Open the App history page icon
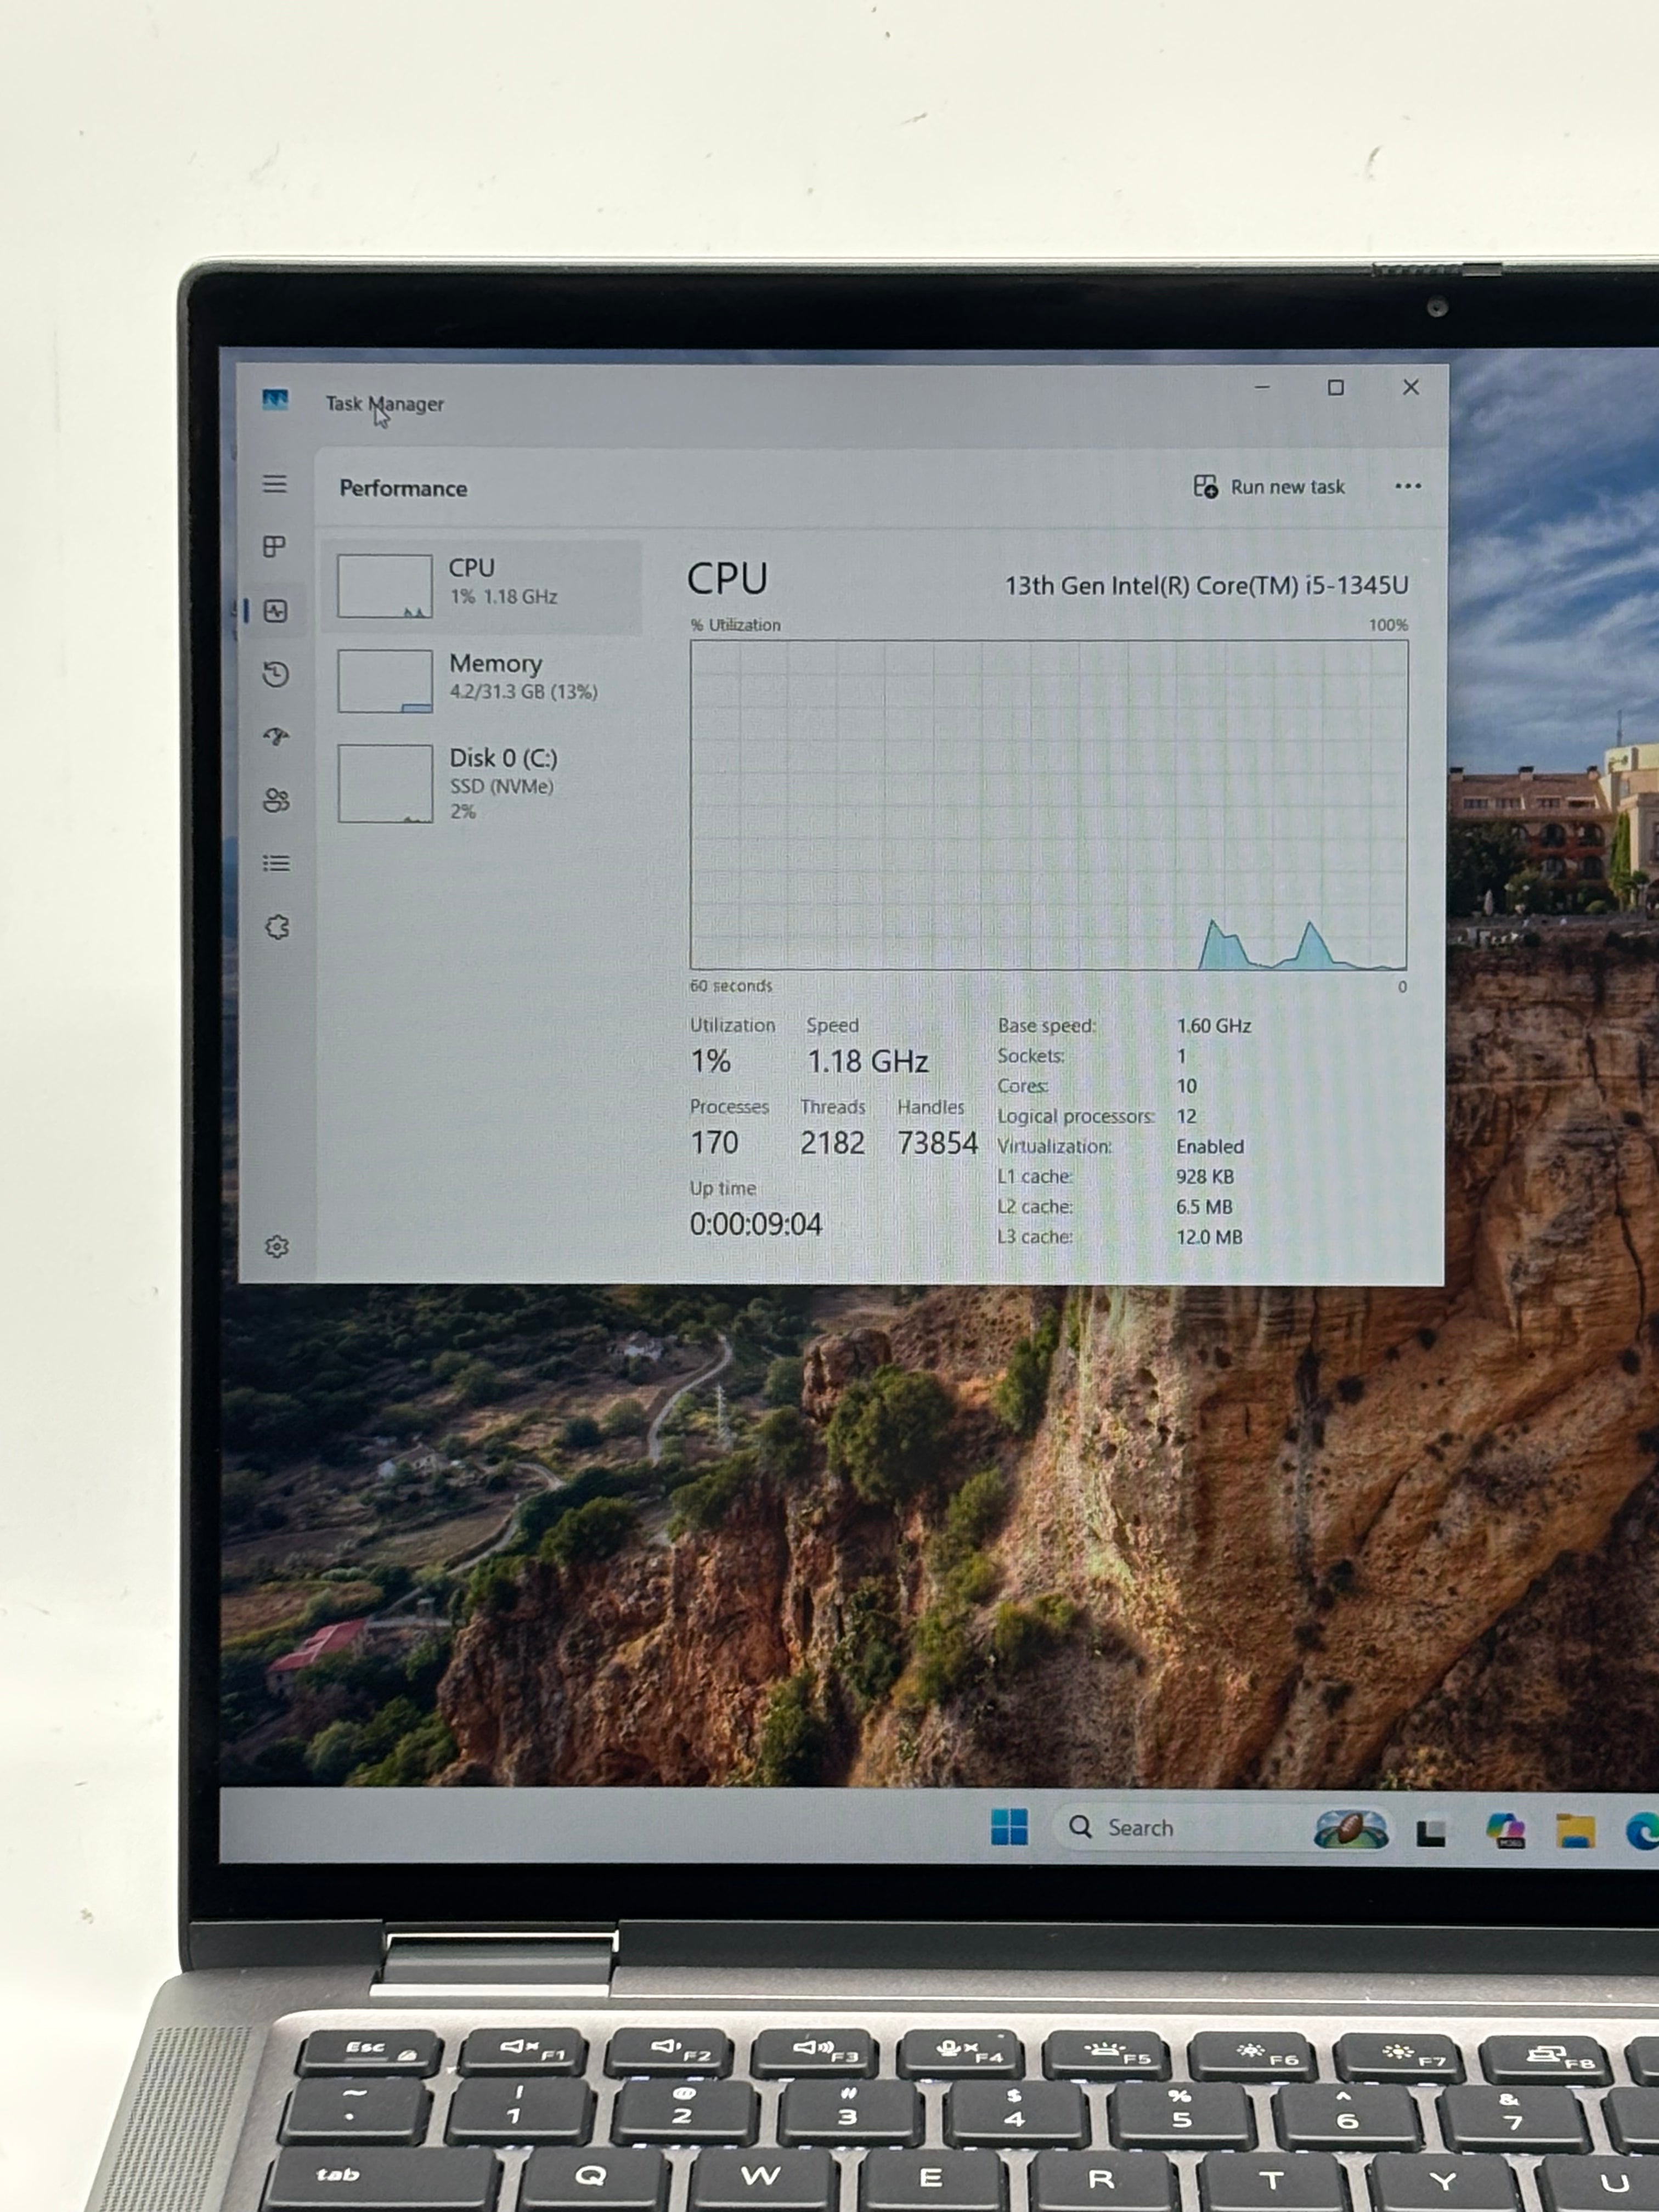Image resolution: width=1659 pixels, height=2212 pixels. coord(276,674)
